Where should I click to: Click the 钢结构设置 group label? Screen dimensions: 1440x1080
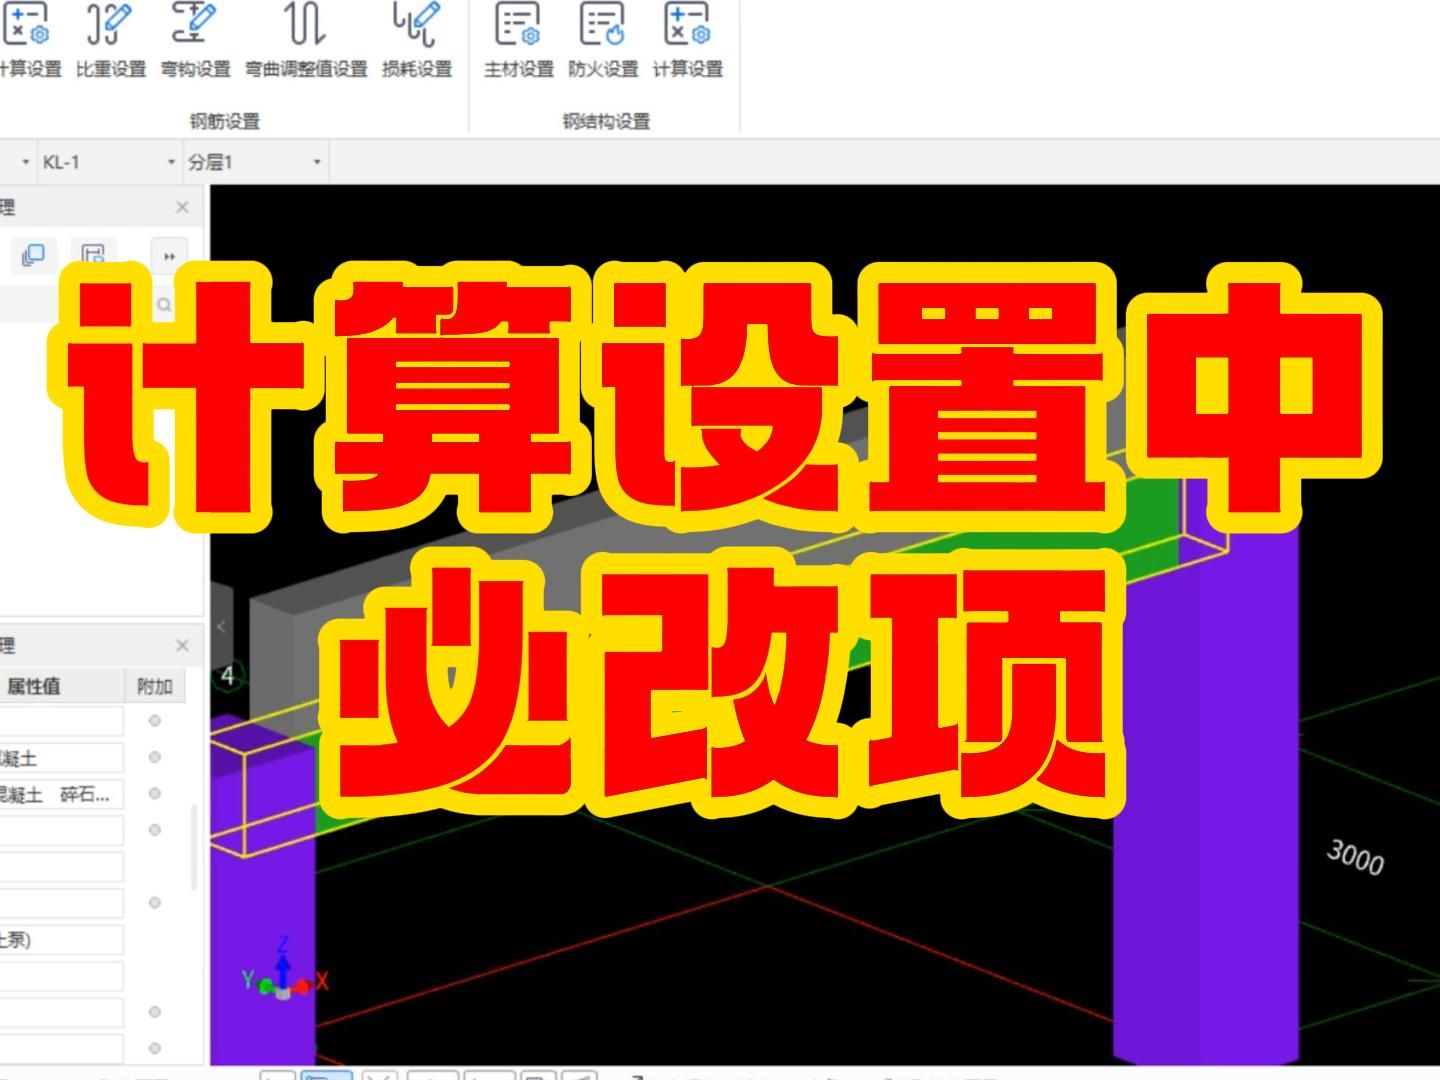(x=606, y=121)
